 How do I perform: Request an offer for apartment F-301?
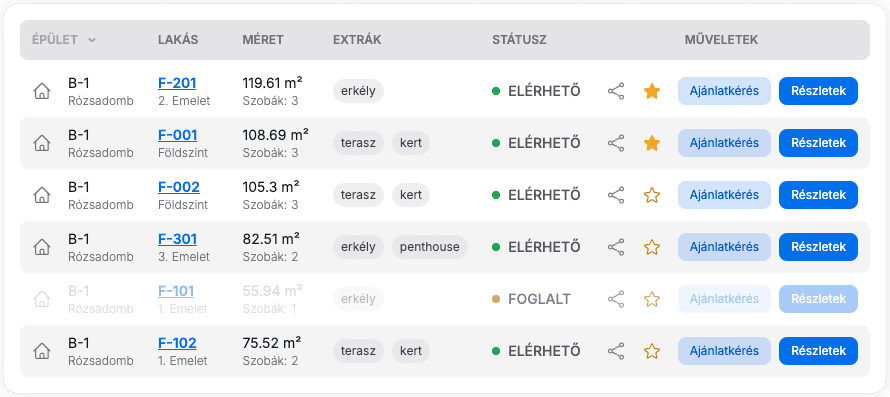[724, 247]
